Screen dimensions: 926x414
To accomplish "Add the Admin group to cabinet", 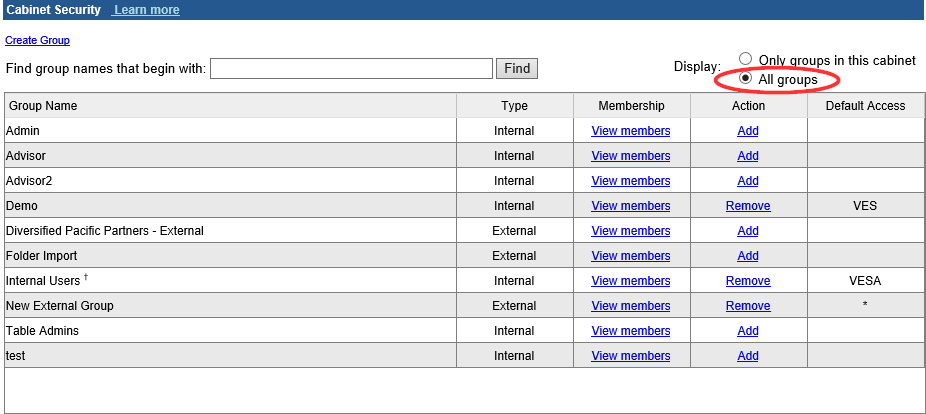I will [748, 131].
